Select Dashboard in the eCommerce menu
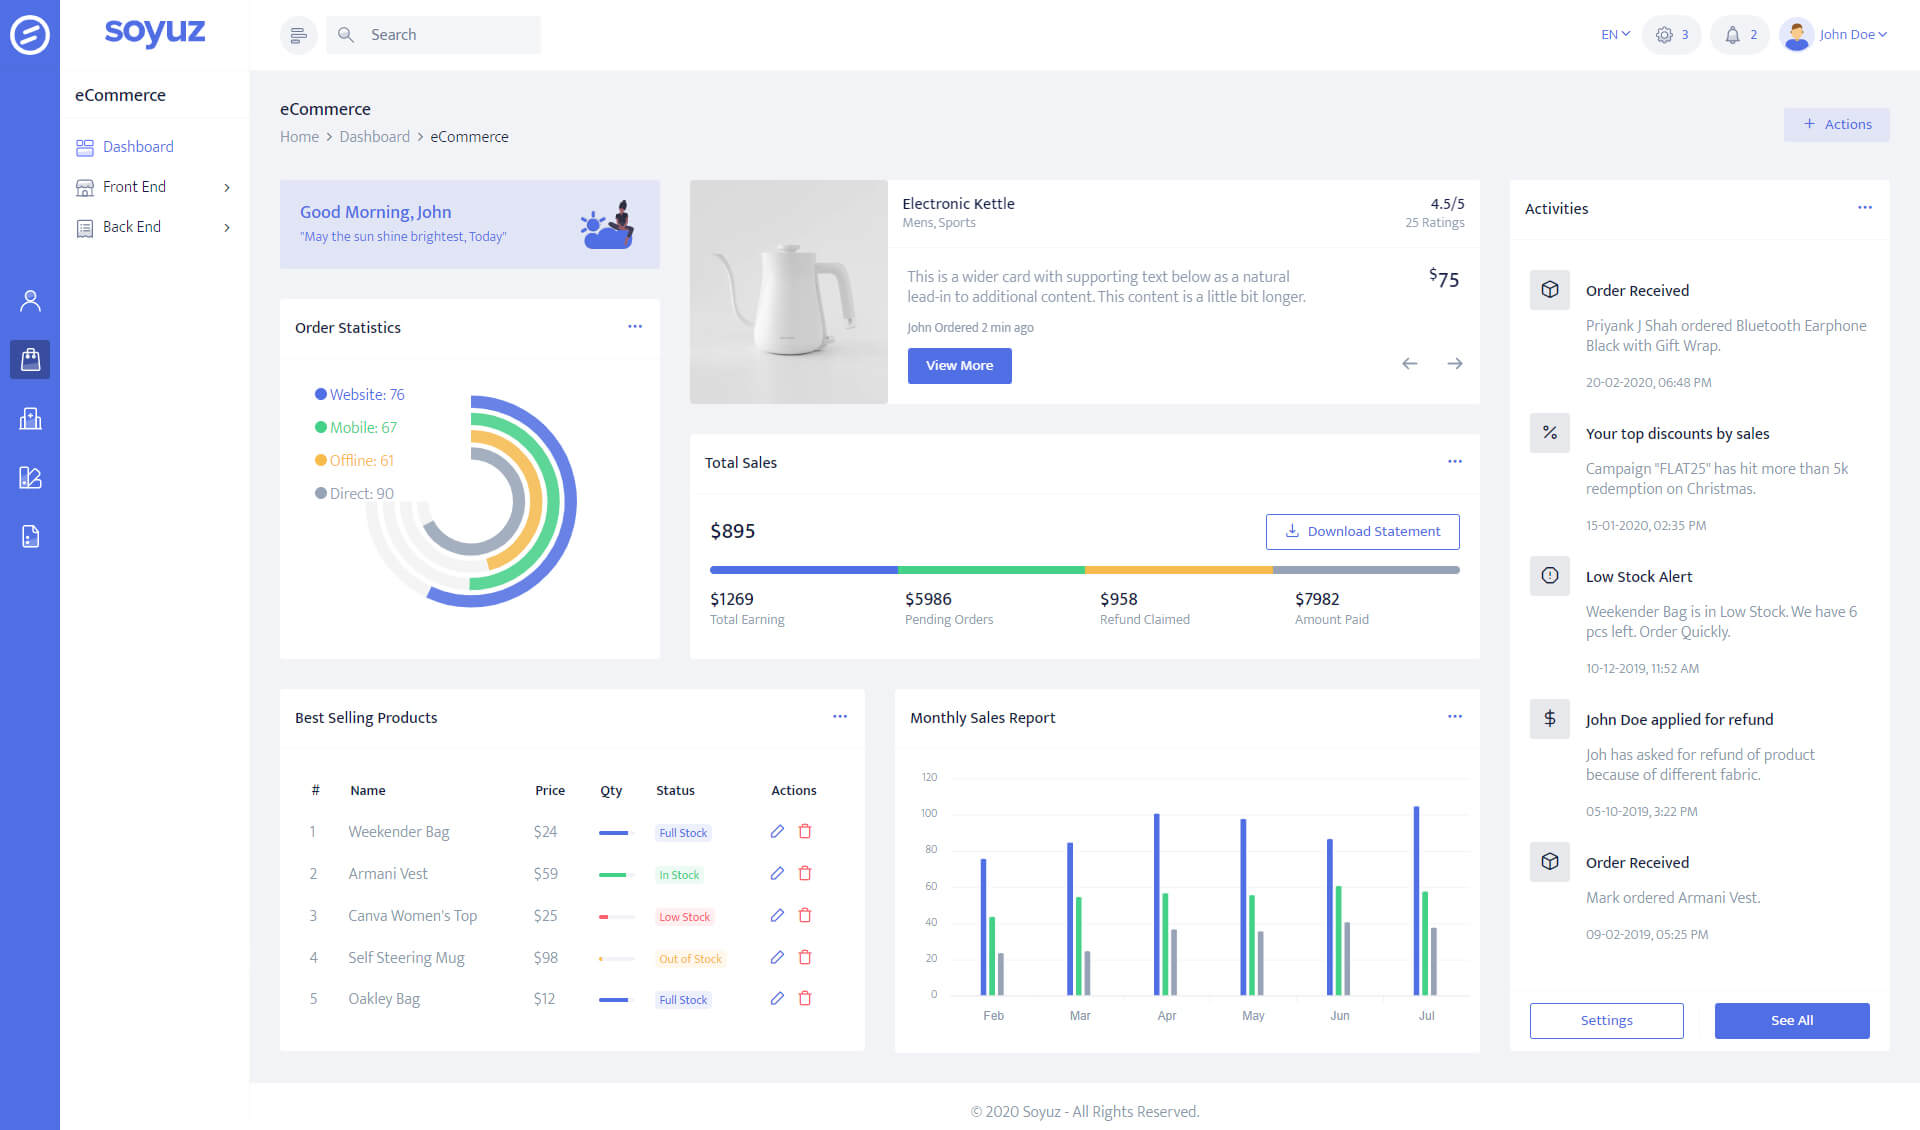Screen dimensions: 1920x1130 click(x=137, y=146)
